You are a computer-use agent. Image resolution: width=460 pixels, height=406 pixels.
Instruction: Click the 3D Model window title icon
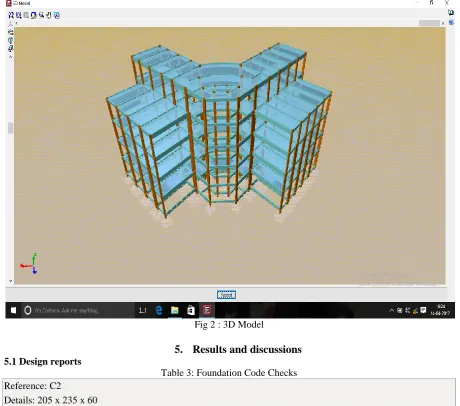point(9,3)
